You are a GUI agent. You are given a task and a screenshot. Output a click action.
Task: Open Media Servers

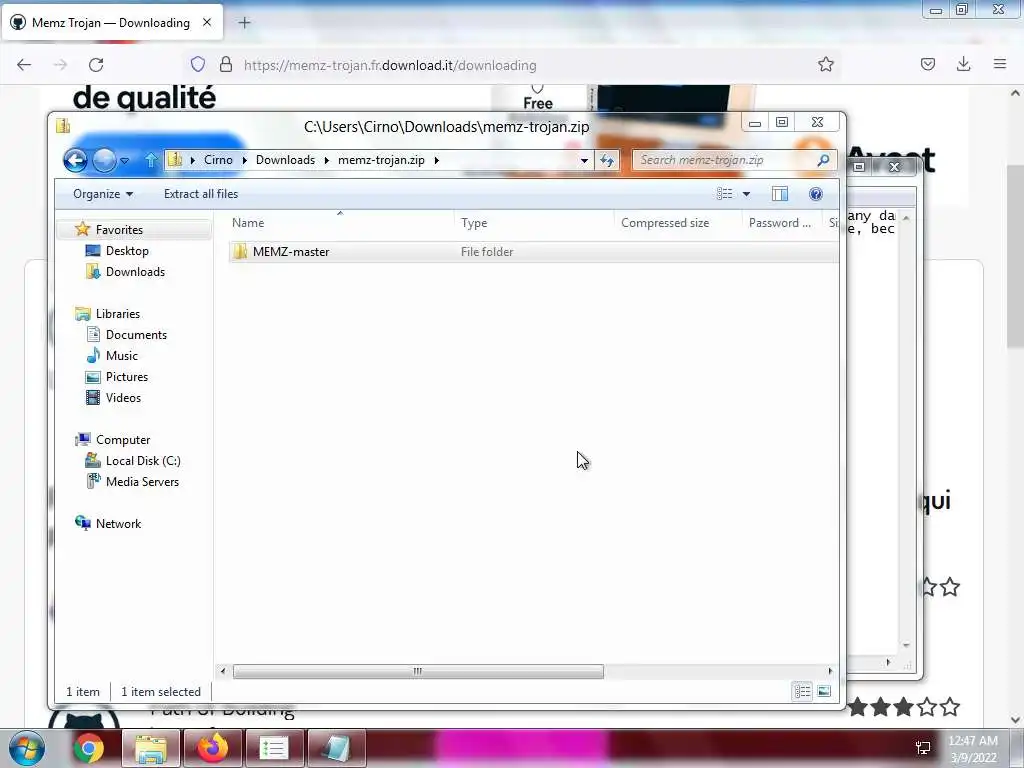coord(142,482)
